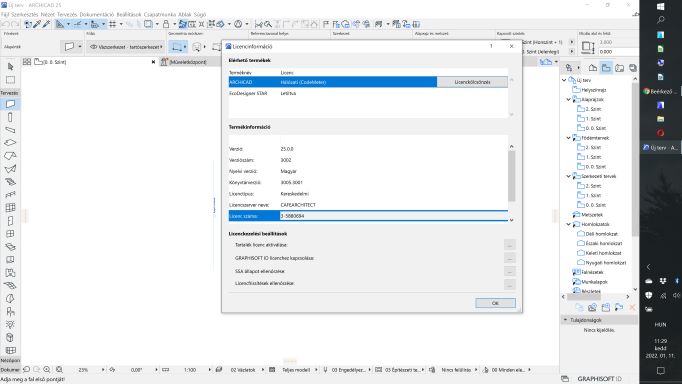682x384 pixels.
Task: Click the Undo arrow in the toolbar
Action: pos(5,24)
